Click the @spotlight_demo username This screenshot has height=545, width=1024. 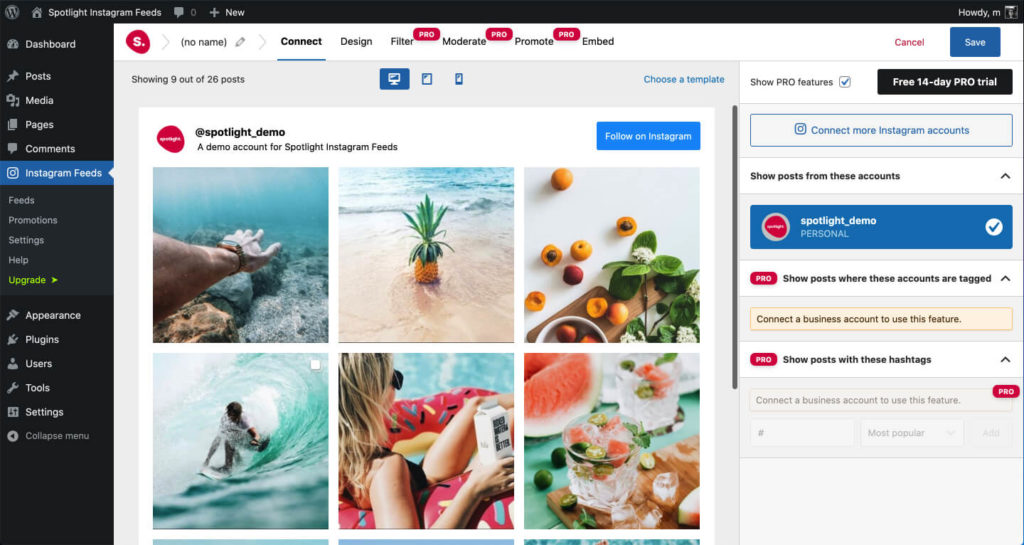(x=240, y=132)
